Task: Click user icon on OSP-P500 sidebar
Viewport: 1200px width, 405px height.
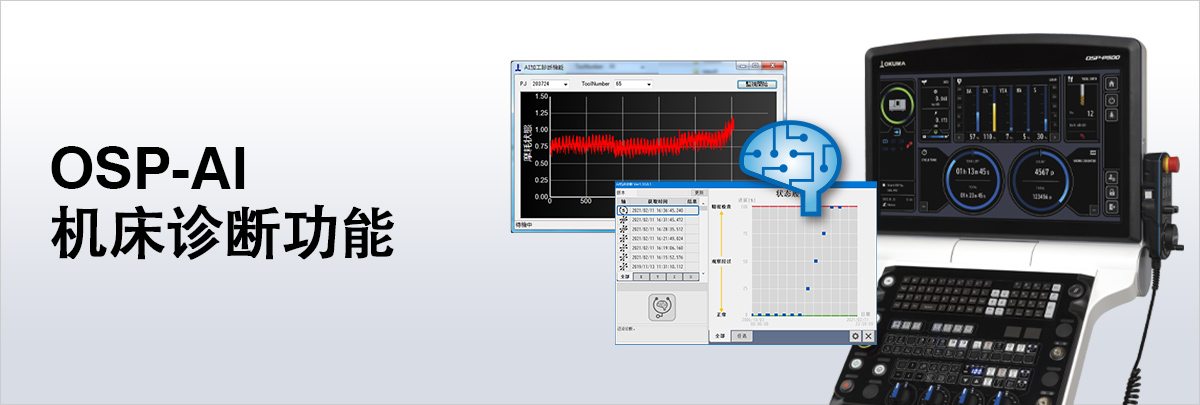Action: (1111, 178)
